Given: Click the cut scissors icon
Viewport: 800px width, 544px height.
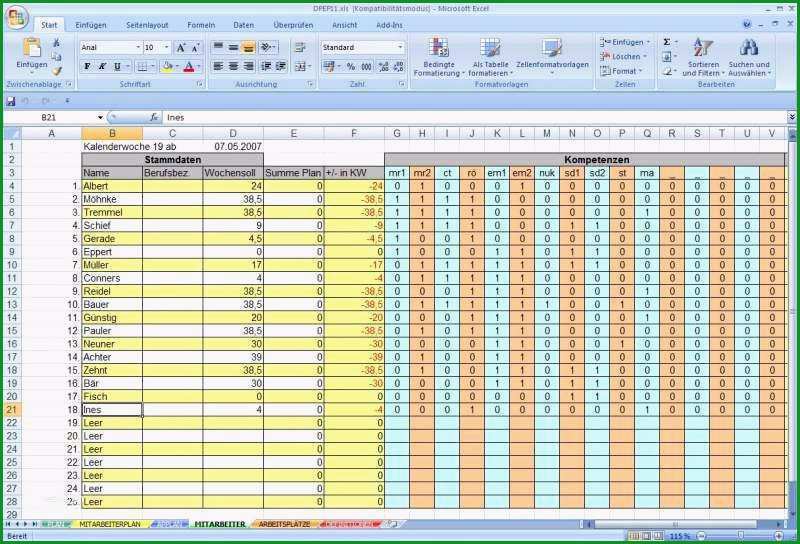Looking at the screenshot, I should tap(56, 43).
